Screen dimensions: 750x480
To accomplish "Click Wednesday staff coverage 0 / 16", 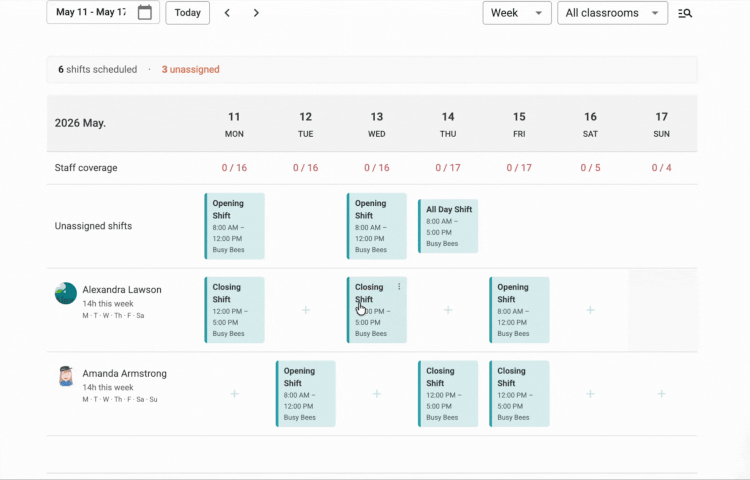I will coord(377,168).
